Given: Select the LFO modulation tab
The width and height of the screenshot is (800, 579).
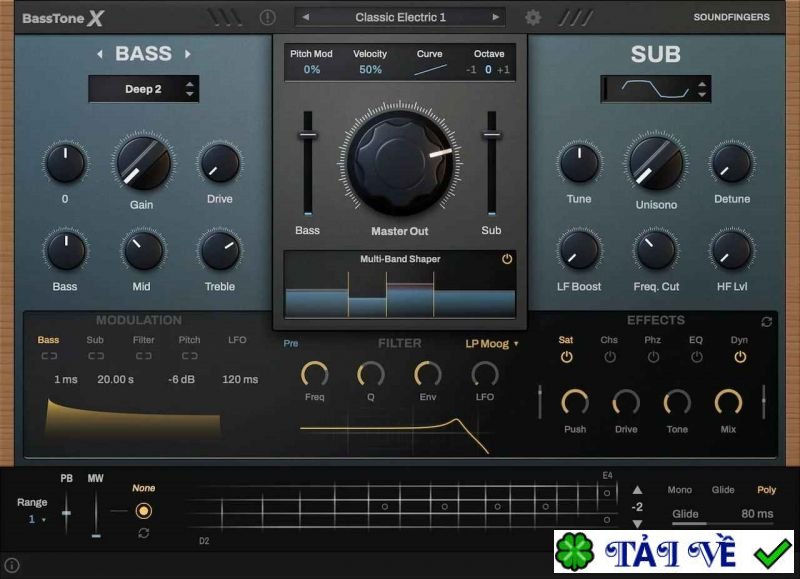Looking at the screenshot, I should pyautogui.click(x=237, y=340).
